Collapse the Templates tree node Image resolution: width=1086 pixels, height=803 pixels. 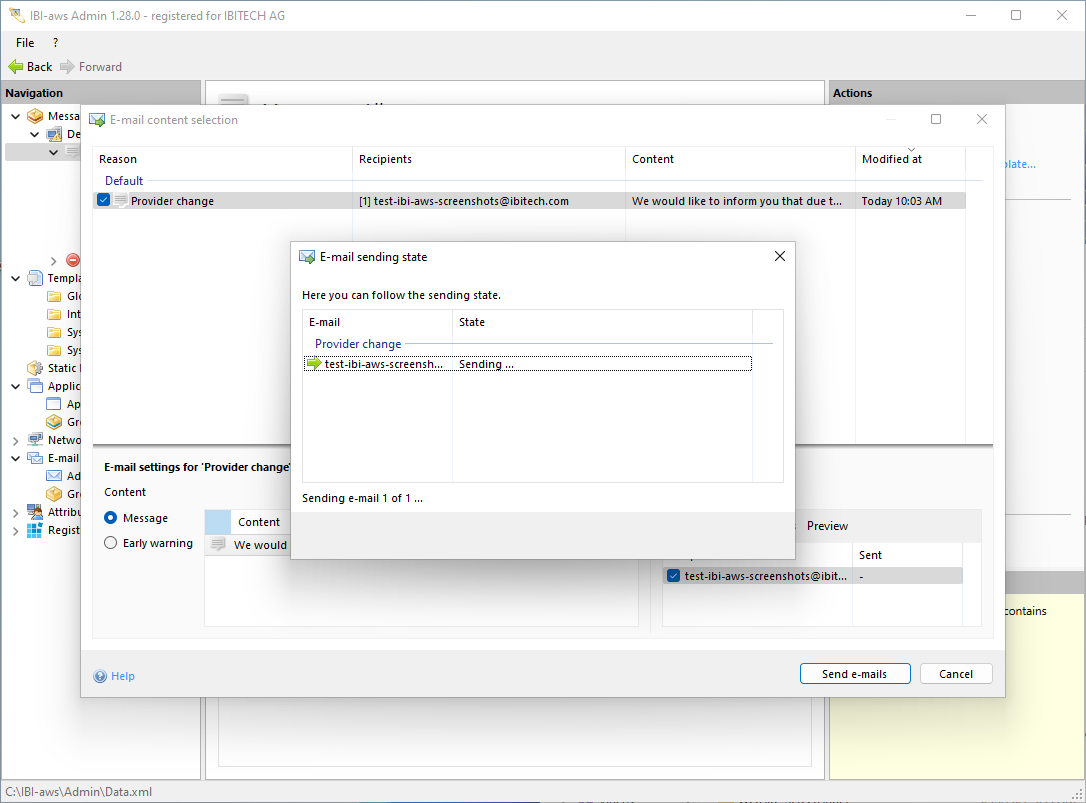tap(16, 278)
